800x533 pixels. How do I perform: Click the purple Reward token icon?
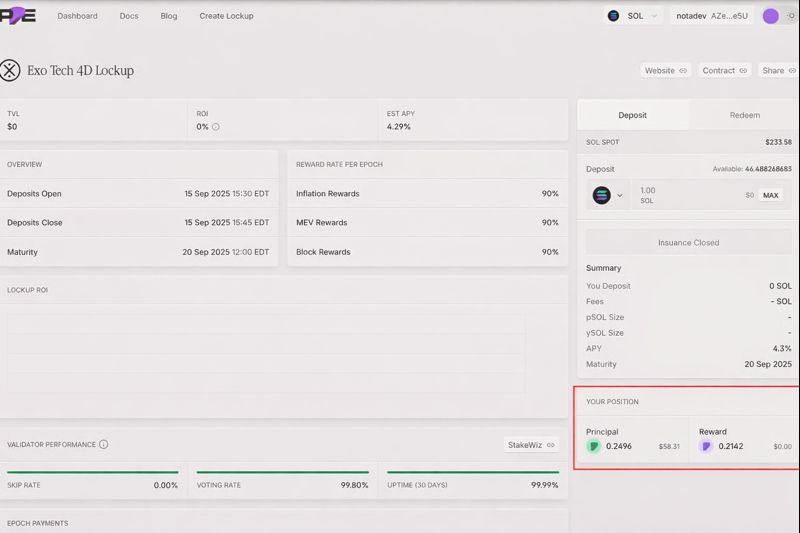[x=706, y=446]
